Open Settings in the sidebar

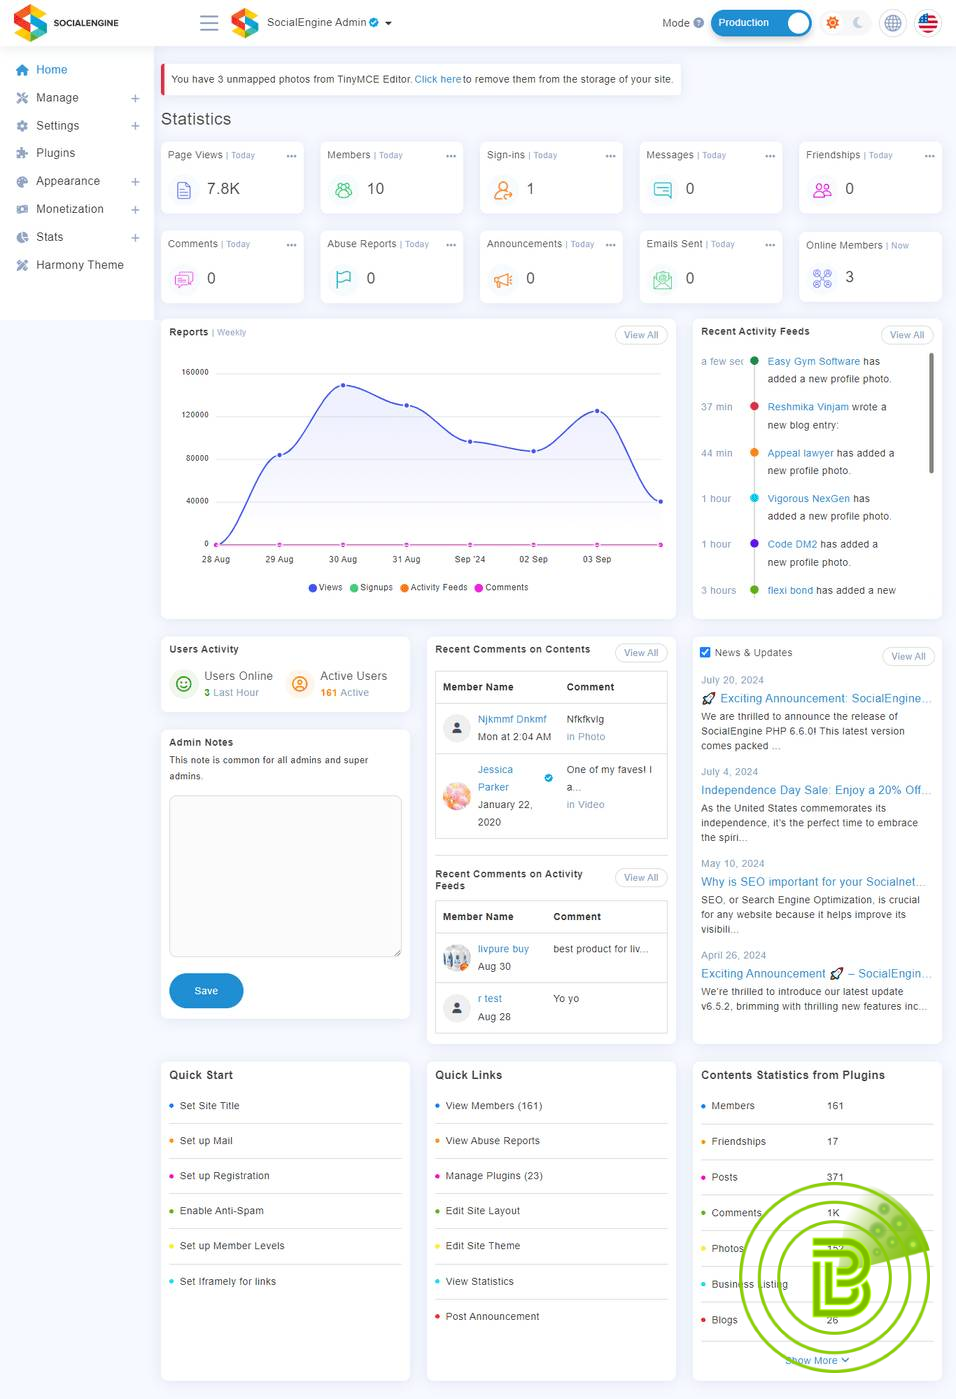coord(57,126)
